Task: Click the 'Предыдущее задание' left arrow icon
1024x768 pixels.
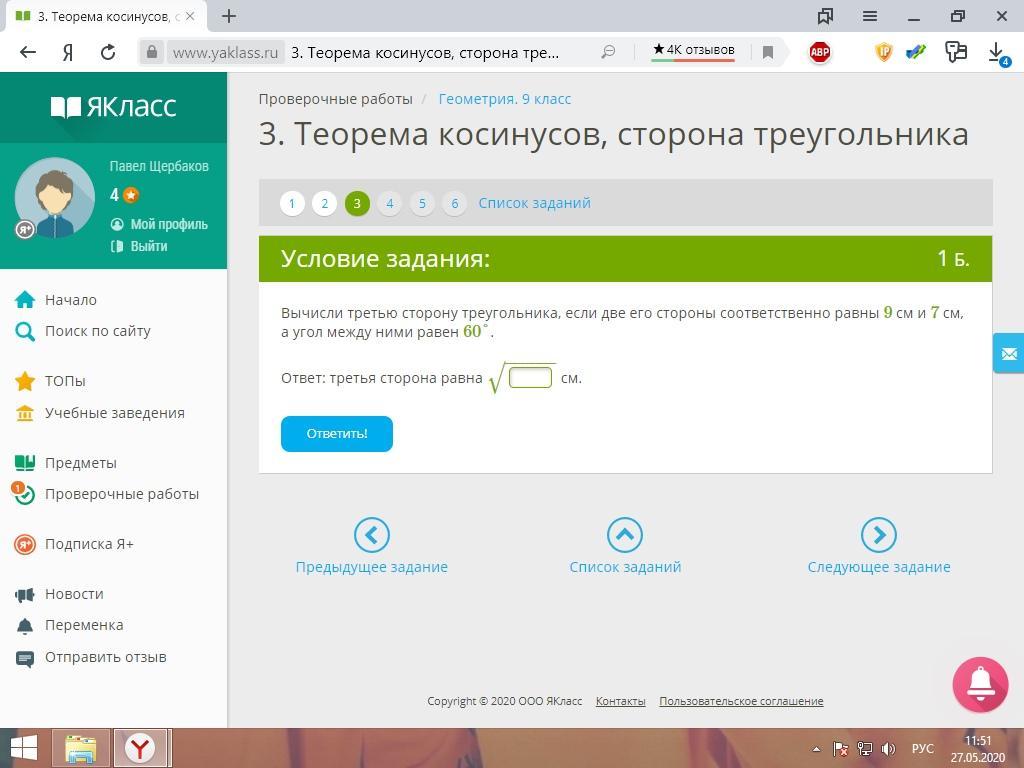Action: tap(372, 536)
